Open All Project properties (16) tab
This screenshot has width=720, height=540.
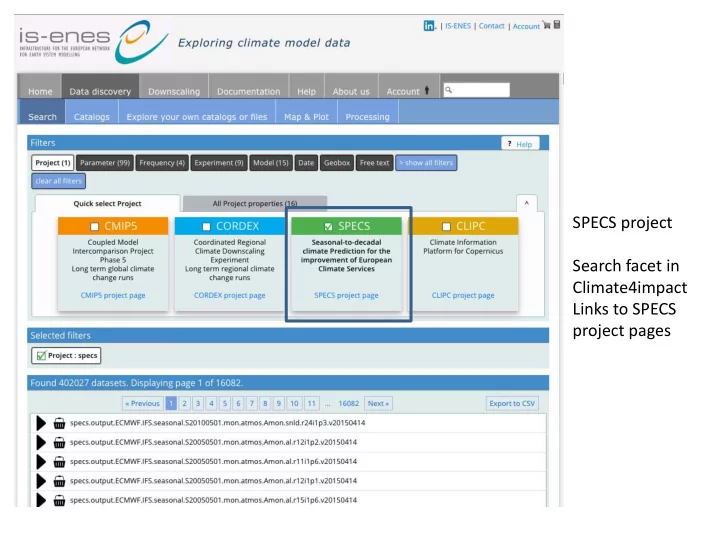click(x=255, y=203)
